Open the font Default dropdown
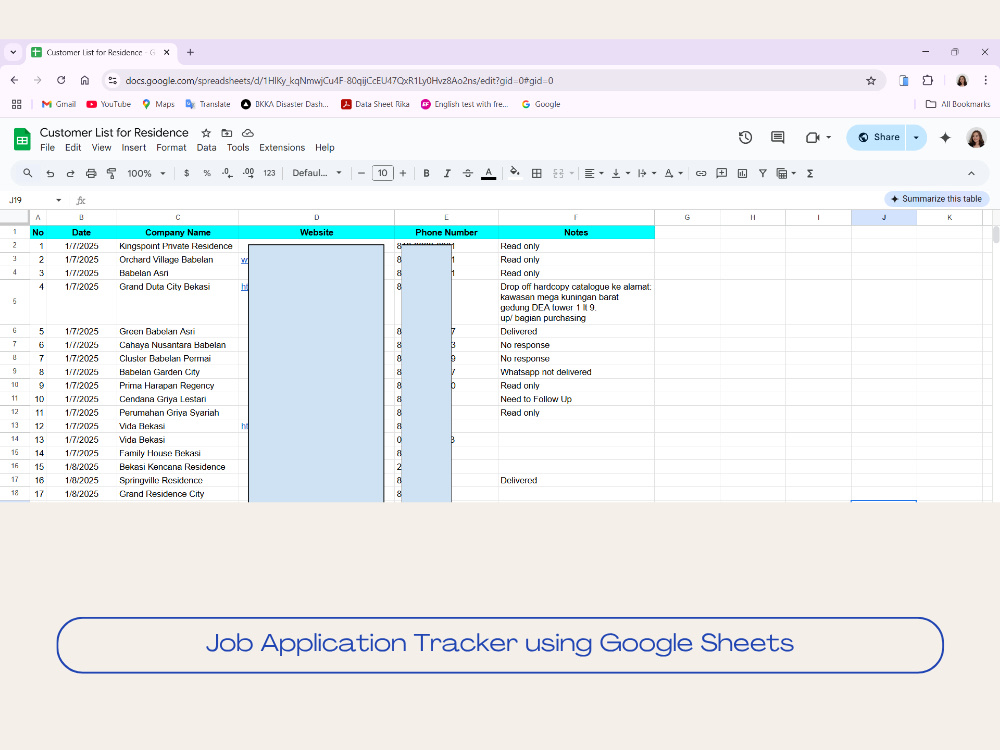Screen dimensions: 1000x750 317,173
